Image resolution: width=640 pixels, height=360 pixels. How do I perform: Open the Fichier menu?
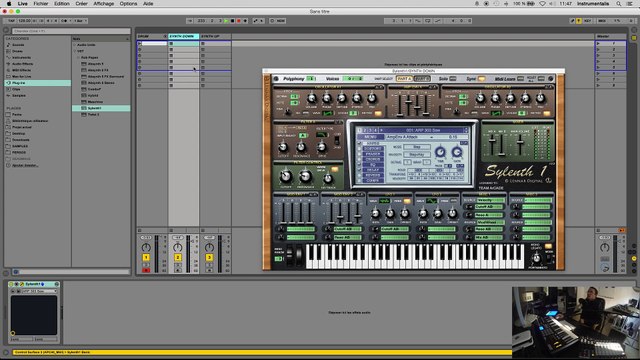coord(41,4)
